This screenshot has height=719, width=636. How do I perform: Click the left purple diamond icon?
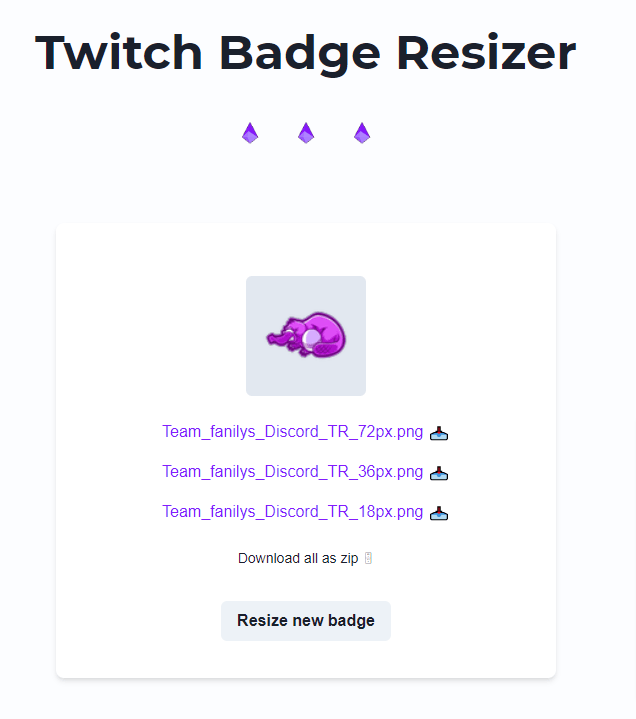click(x=250, y=133)
